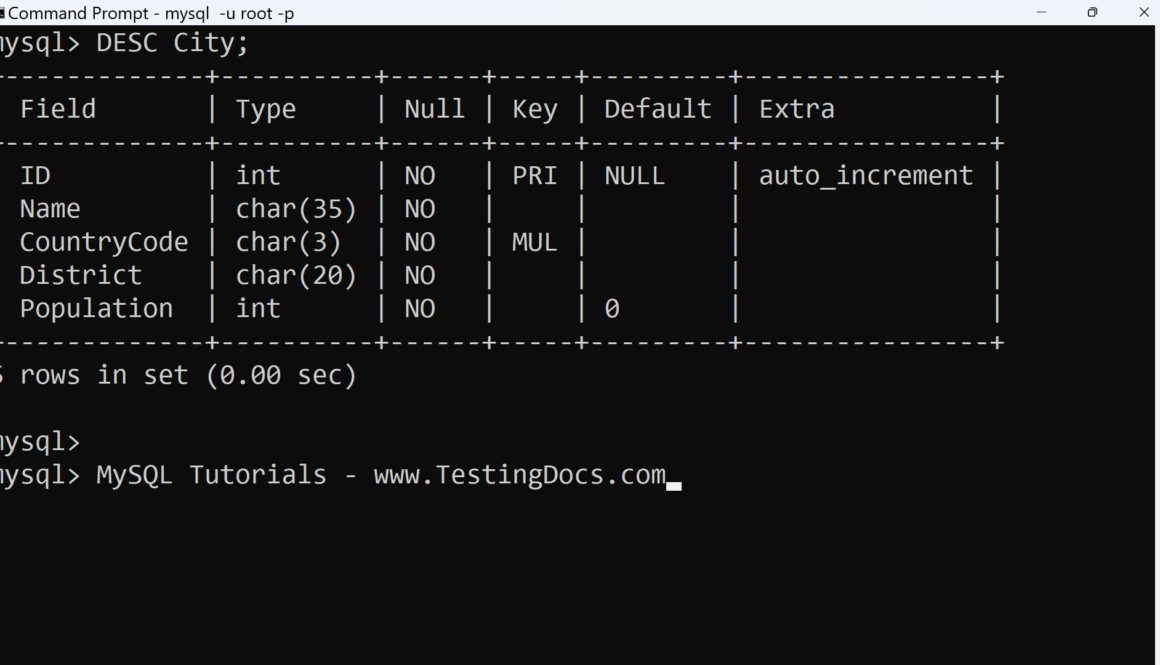Minimize the Command Prompt window
Image resolution: width=1160 pixels, height=665 pixels.
tap(1041, 13)
